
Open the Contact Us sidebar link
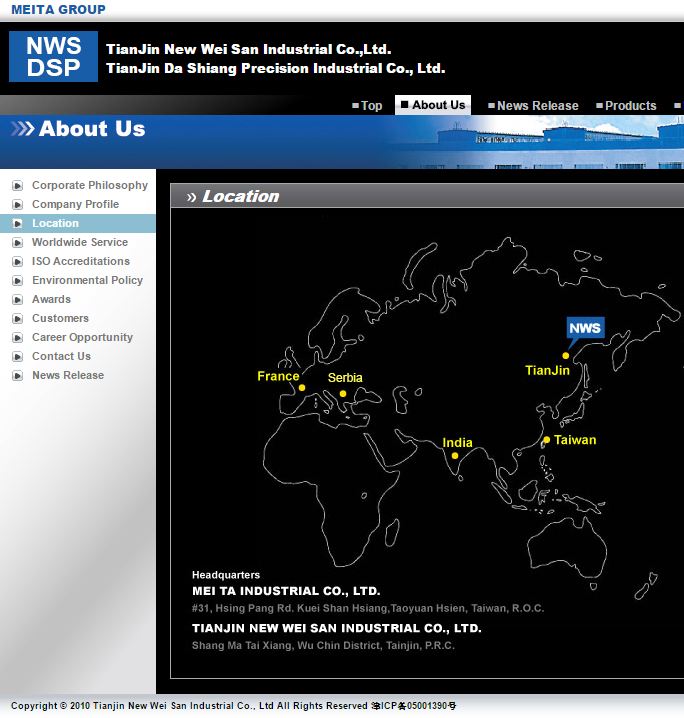pos(61,357)
